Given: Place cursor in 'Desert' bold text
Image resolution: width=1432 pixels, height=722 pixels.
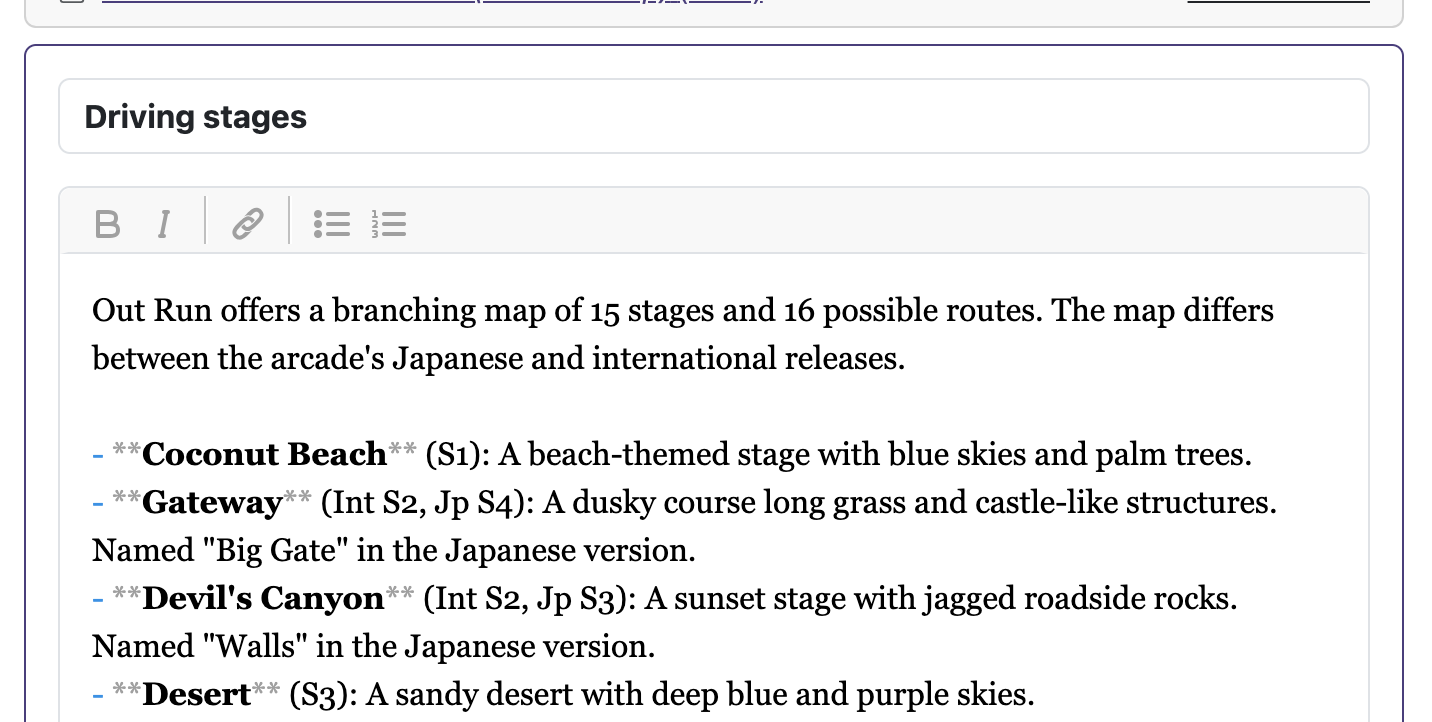Looking at the screenshot, I should click(x=196, y=695).
